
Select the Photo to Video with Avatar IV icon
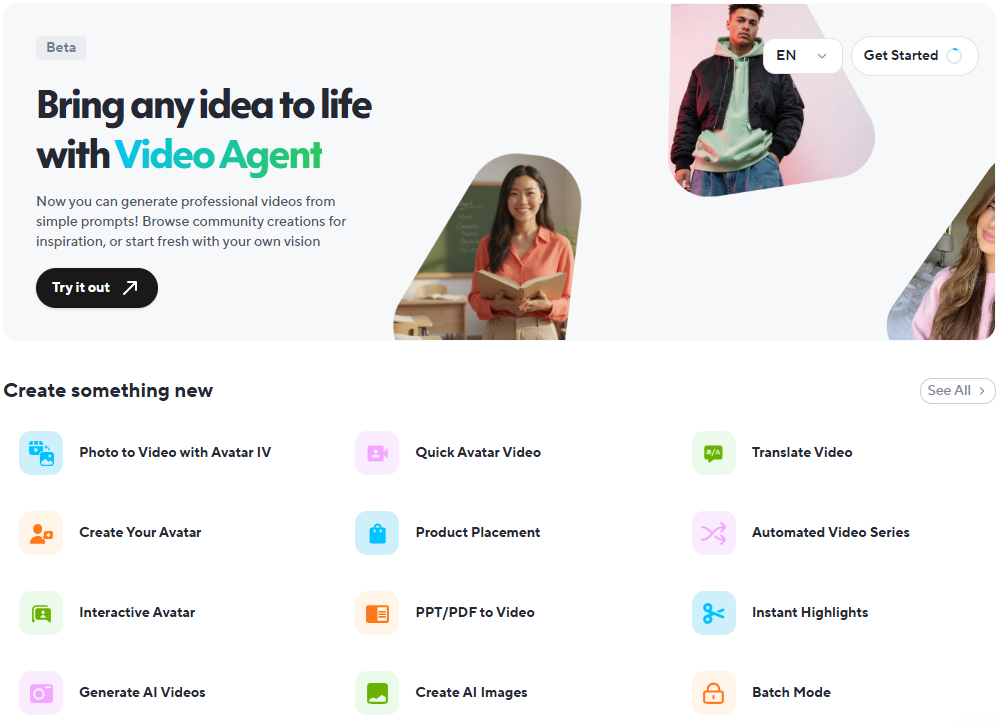(x=41, y=452)
